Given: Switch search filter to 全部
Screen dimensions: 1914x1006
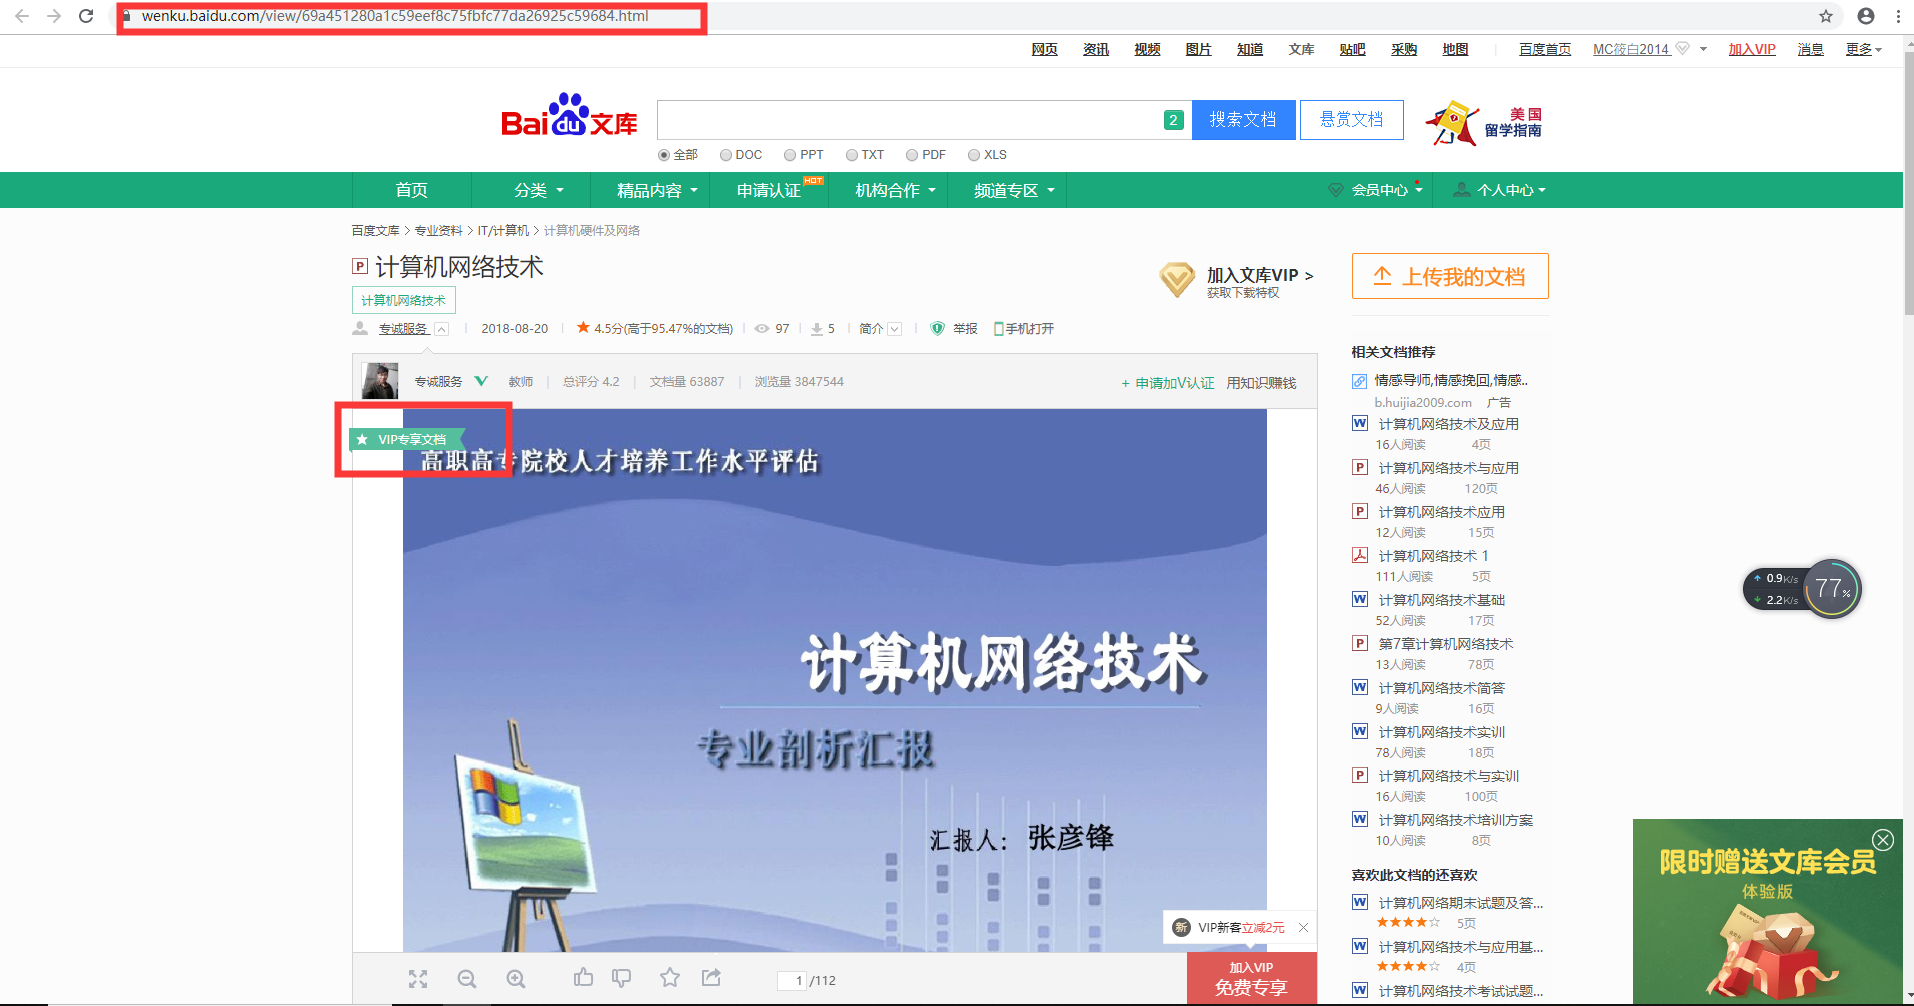Looking at the screenshot, I should coord(664,155).
